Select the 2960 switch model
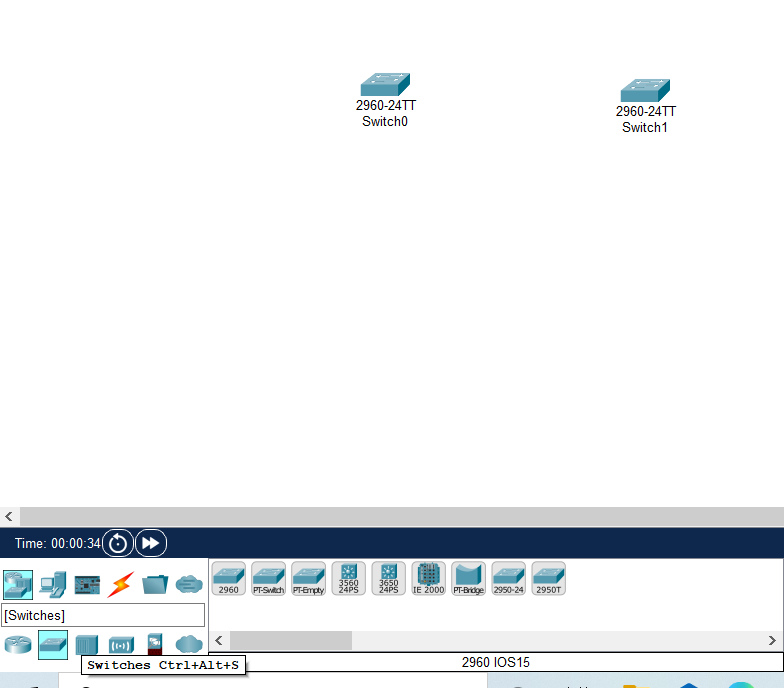Viewport: 784px width, 688px height. 228,578
